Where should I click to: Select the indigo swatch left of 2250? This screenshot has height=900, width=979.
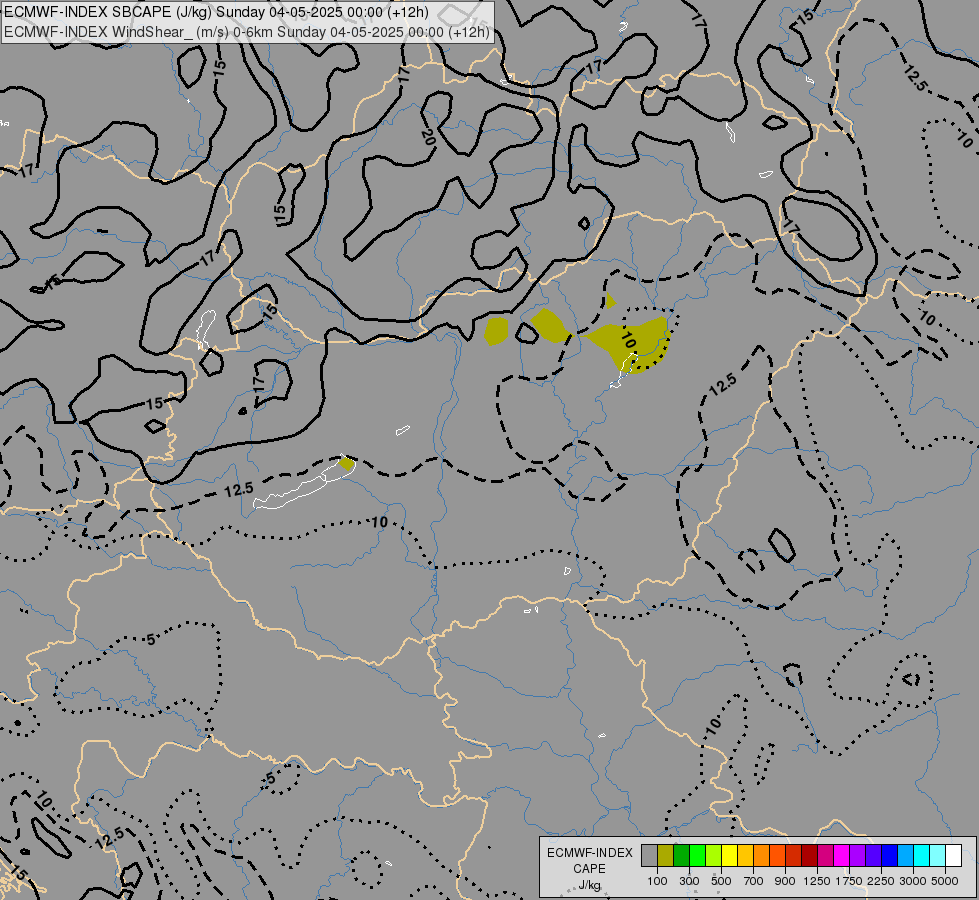(x=873, y=856)
